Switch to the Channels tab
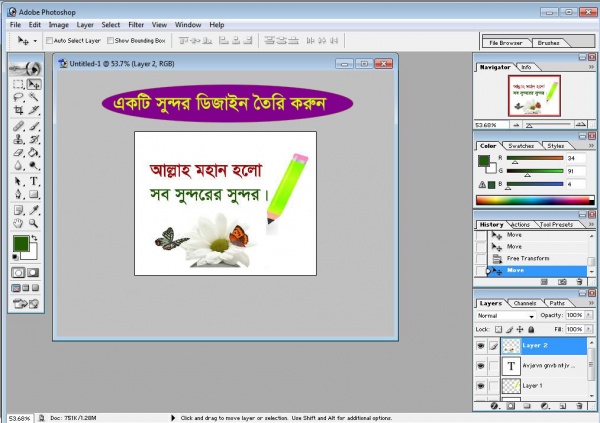Image resolution: width=600 pixels, height=423 pixels. point(524,302)
